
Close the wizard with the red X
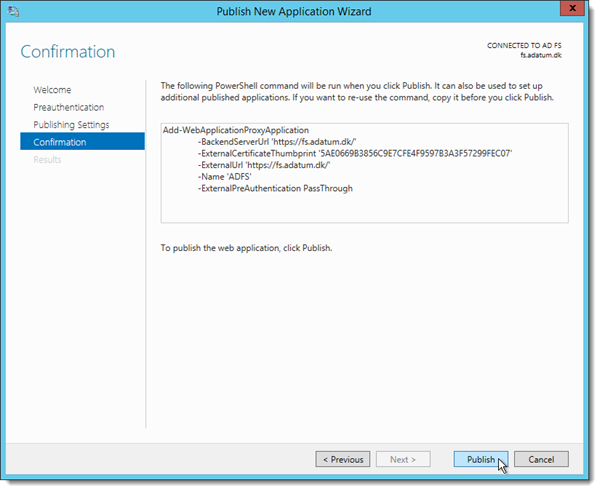(x=572, y=8)
